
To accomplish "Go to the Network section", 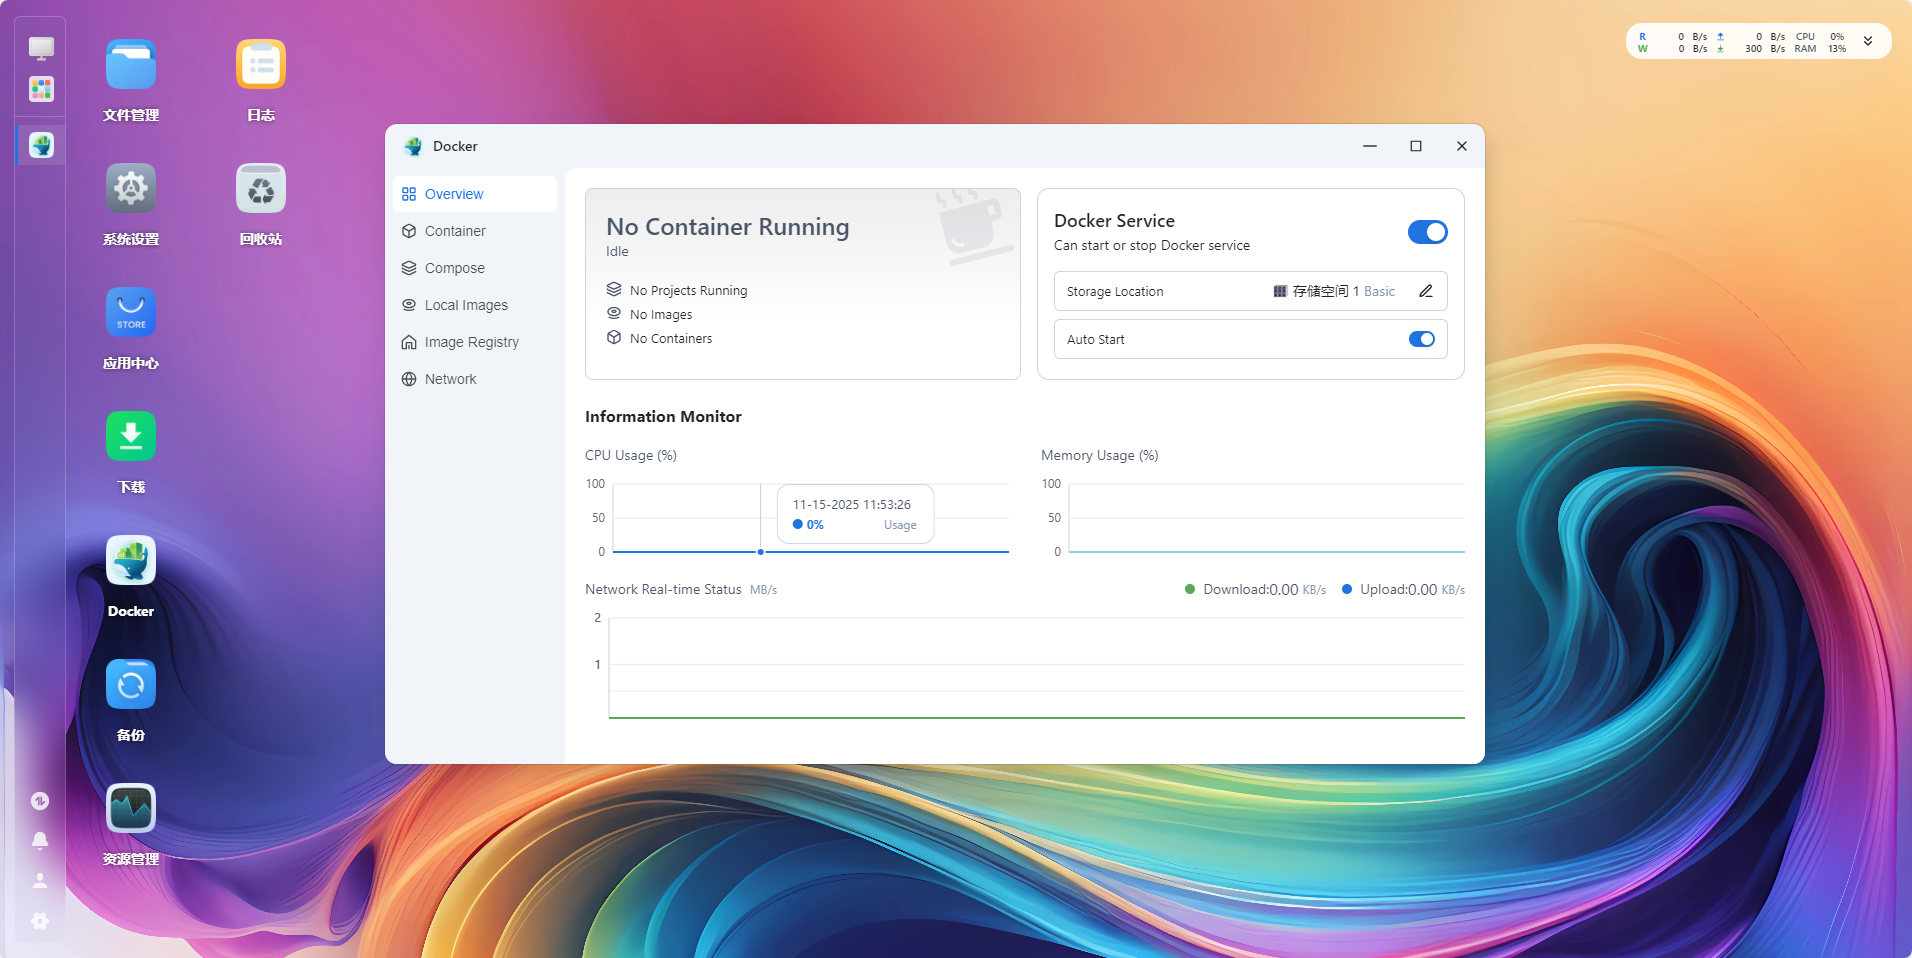I will [475, 379].
